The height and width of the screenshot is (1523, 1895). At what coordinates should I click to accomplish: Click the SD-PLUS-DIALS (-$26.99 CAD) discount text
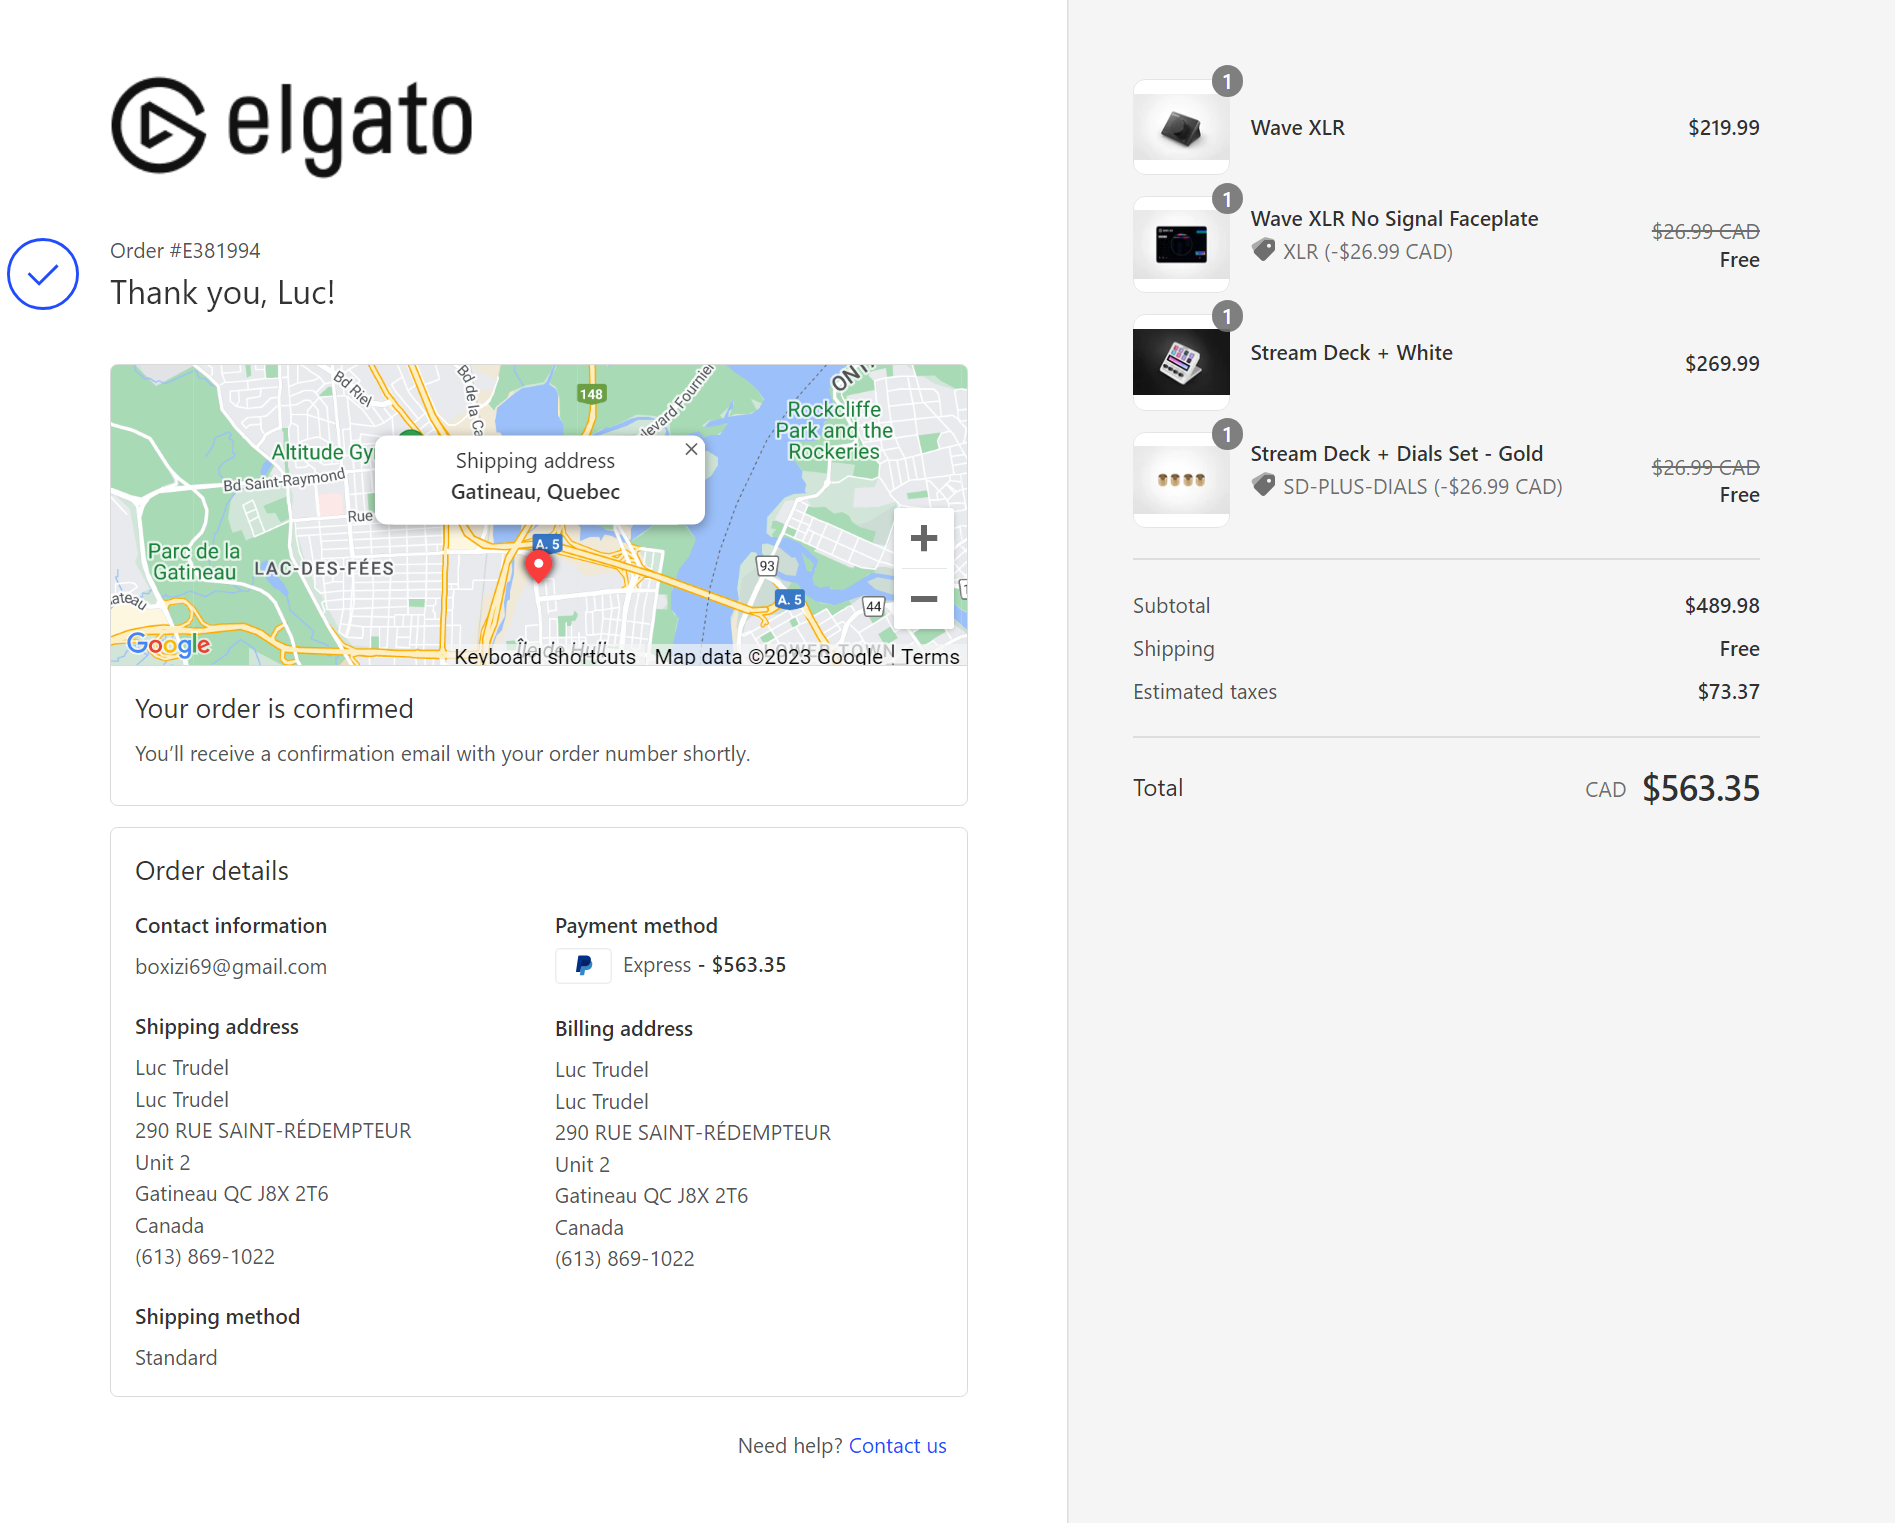click(x=1422, y=487)
